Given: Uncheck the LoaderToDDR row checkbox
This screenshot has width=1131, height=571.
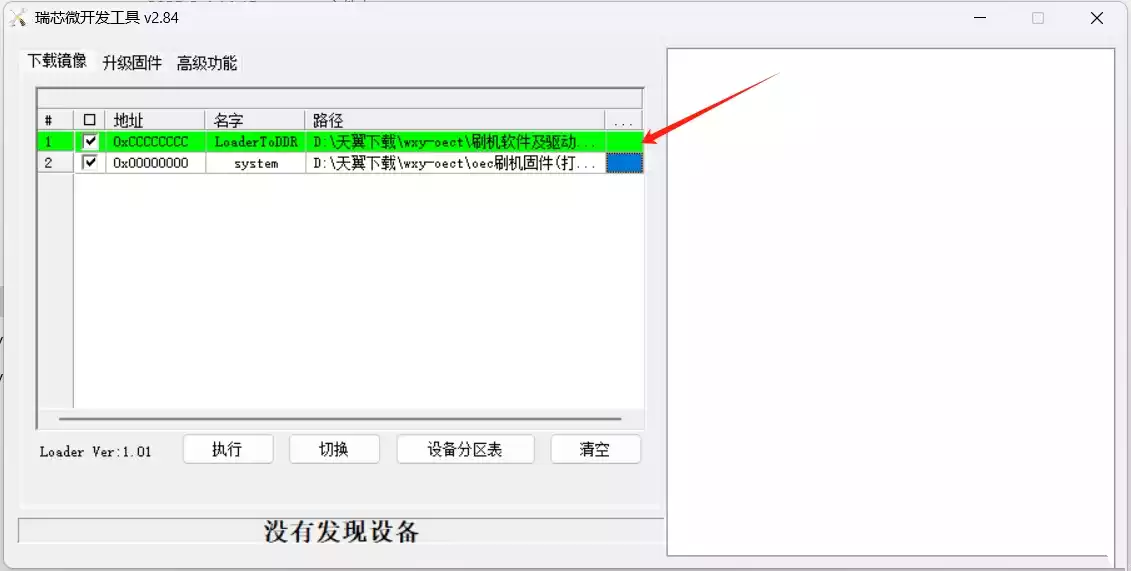Looking at the screenshot, I should point(89,141).
